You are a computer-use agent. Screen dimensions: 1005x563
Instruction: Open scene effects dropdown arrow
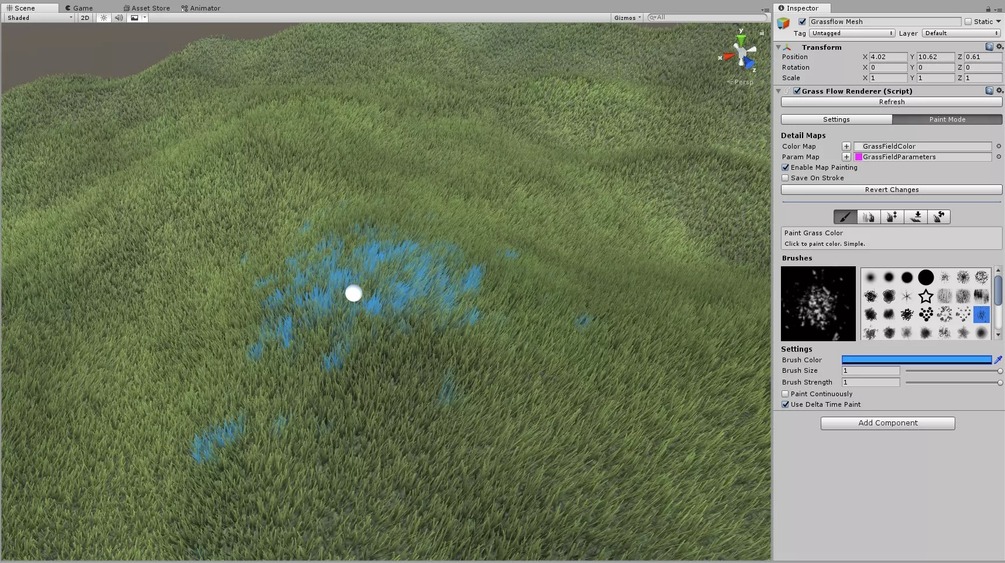coord(145,18)
